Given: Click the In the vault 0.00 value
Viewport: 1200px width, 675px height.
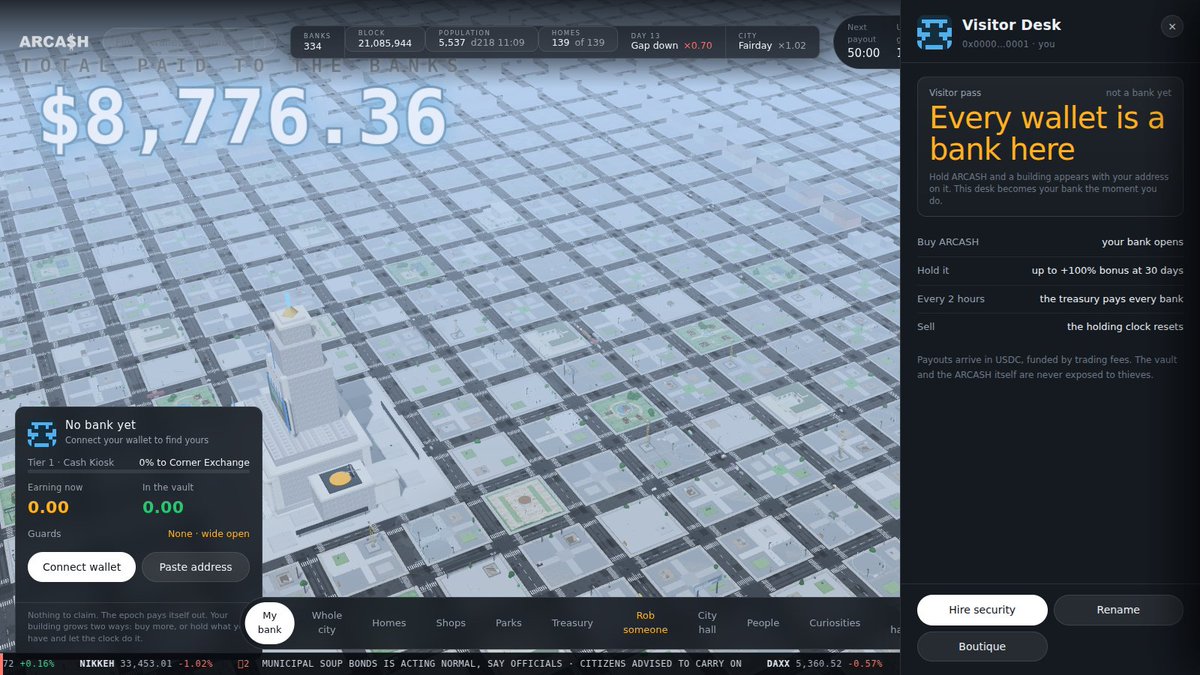Looking at the screenshot, I should (163, 507).
